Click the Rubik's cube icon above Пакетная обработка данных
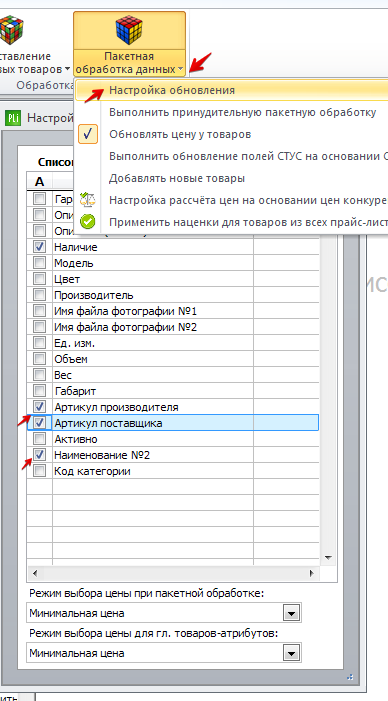Image resolution: width=388 pixels, height=701 pixels. [x=129, y=30]
